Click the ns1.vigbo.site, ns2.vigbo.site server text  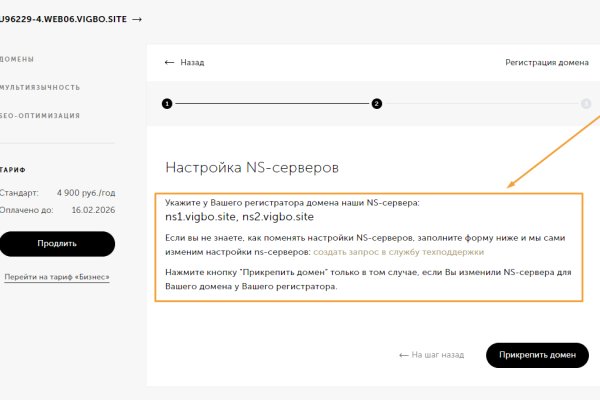coord(240,217)
